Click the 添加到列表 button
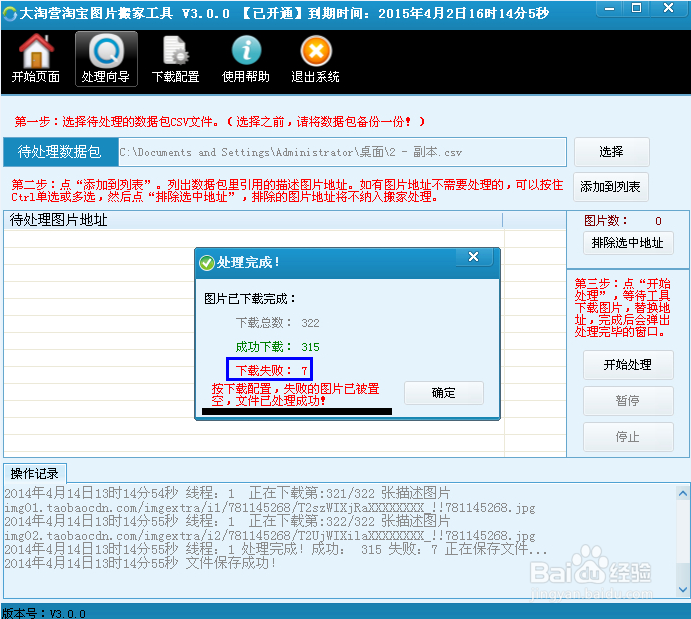 pyautogui.click(x=610, y=187)
